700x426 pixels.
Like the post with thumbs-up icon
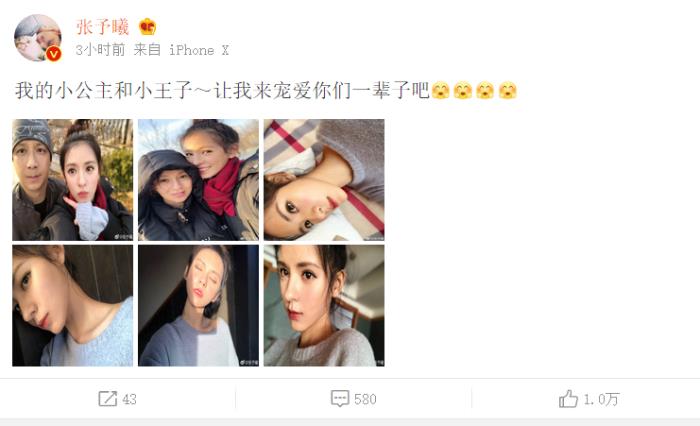coord(568,398)
